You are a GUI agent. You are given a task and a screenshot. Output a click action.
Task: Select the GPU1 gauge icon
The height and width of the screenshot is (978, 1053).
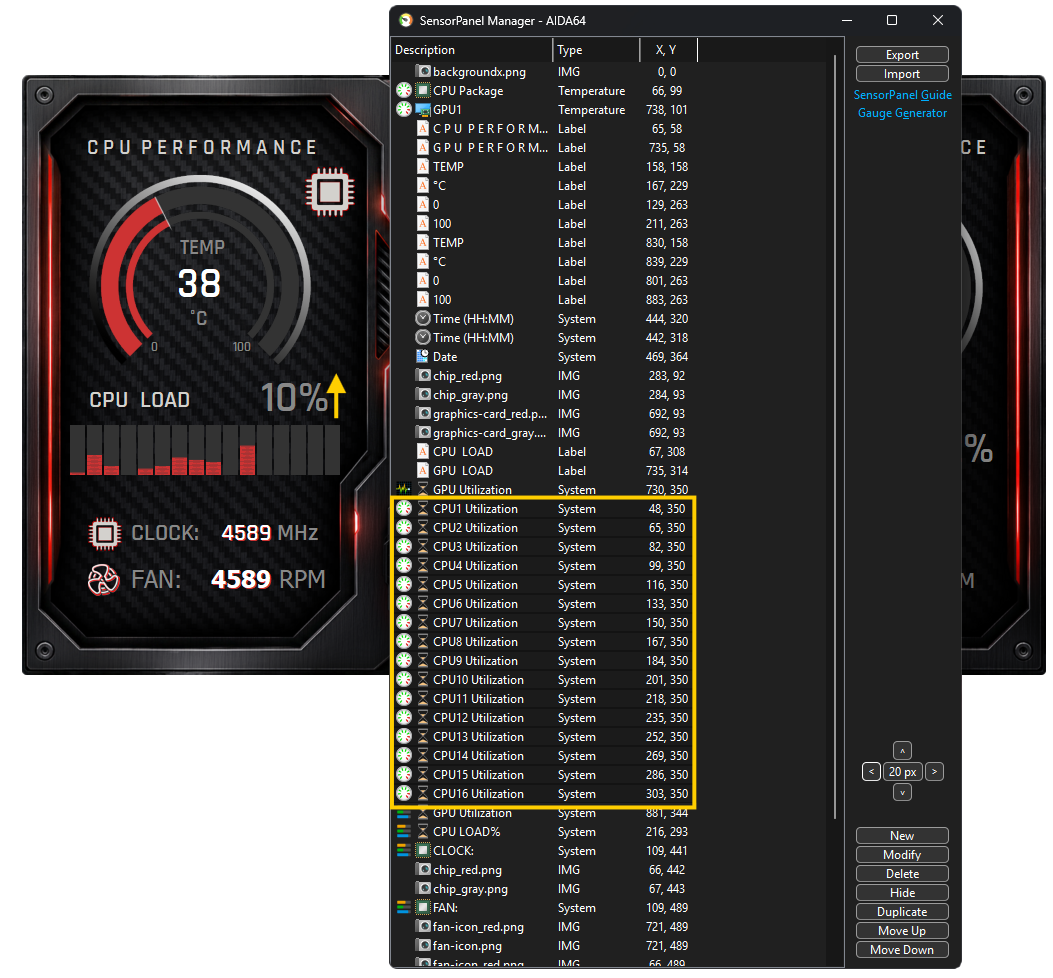click(x=404, y=109)
